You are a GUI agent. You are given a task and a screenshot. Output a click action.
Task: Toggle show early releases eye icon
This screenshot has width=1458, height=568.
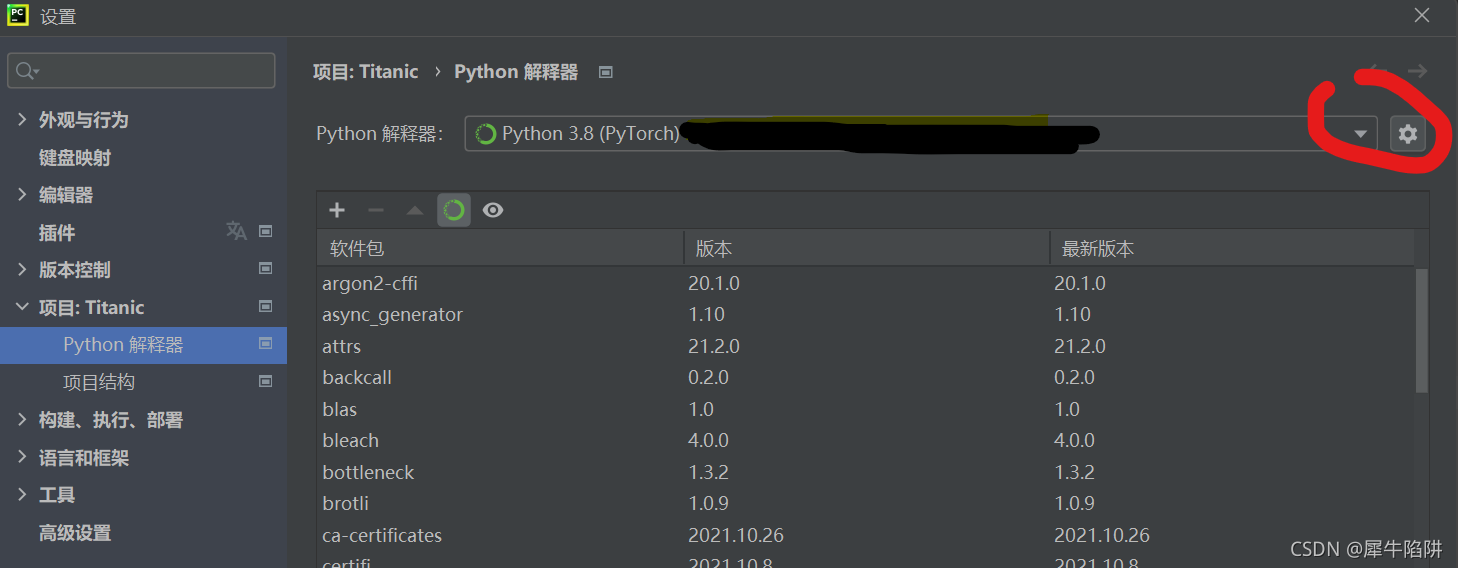[493, 210]
